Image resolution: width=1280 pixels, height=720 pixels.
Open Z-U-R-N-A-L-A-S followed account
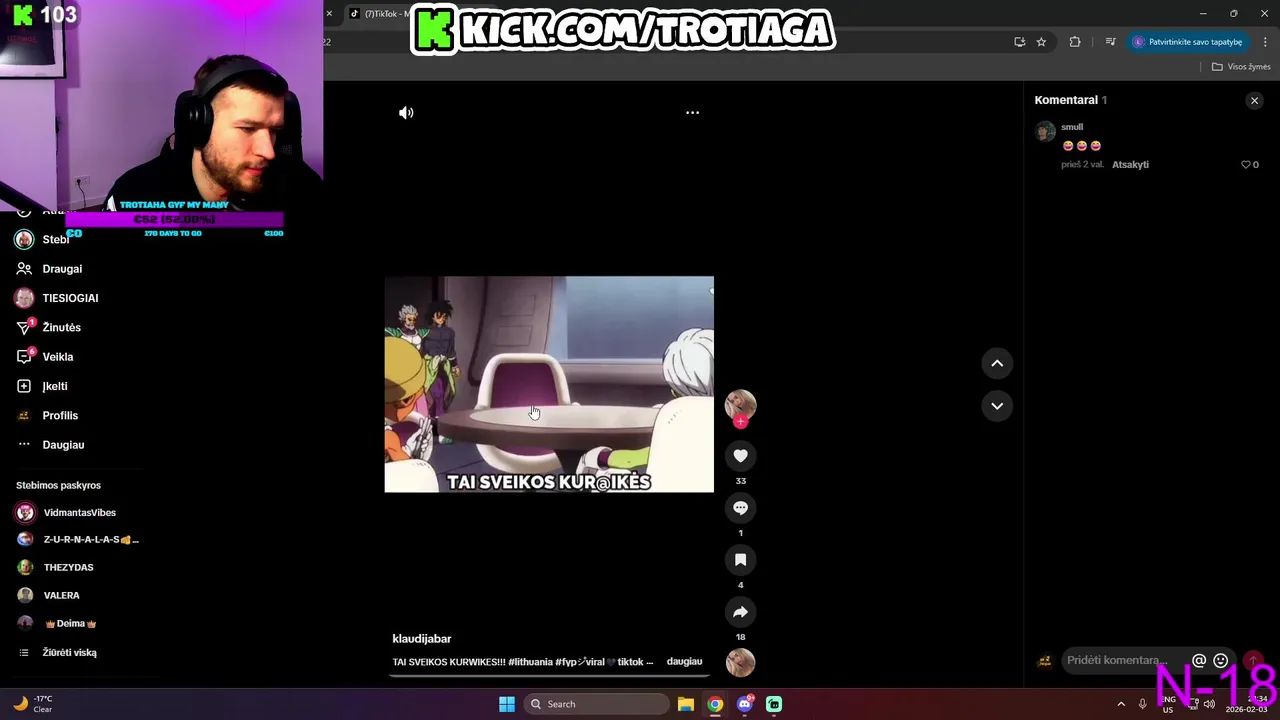coord(90,540)
